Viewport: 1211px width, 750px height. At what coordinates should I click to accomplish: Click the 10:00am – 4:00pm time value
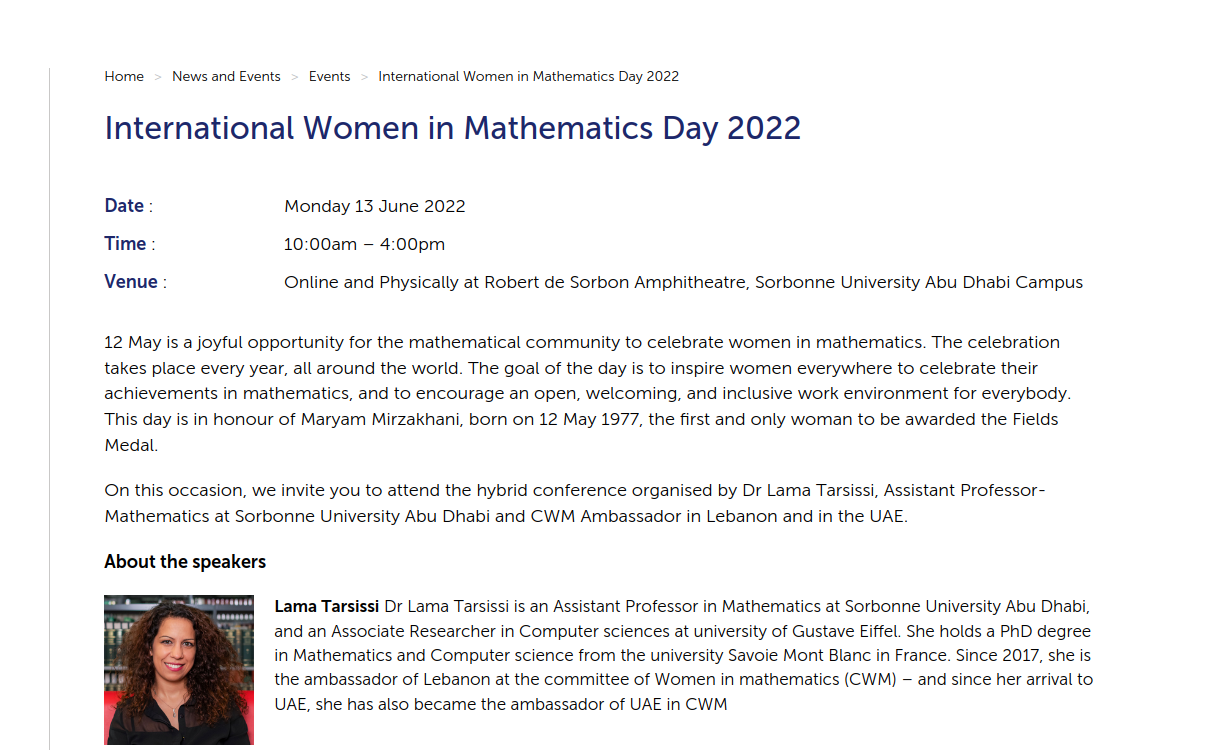coord(364,245)
